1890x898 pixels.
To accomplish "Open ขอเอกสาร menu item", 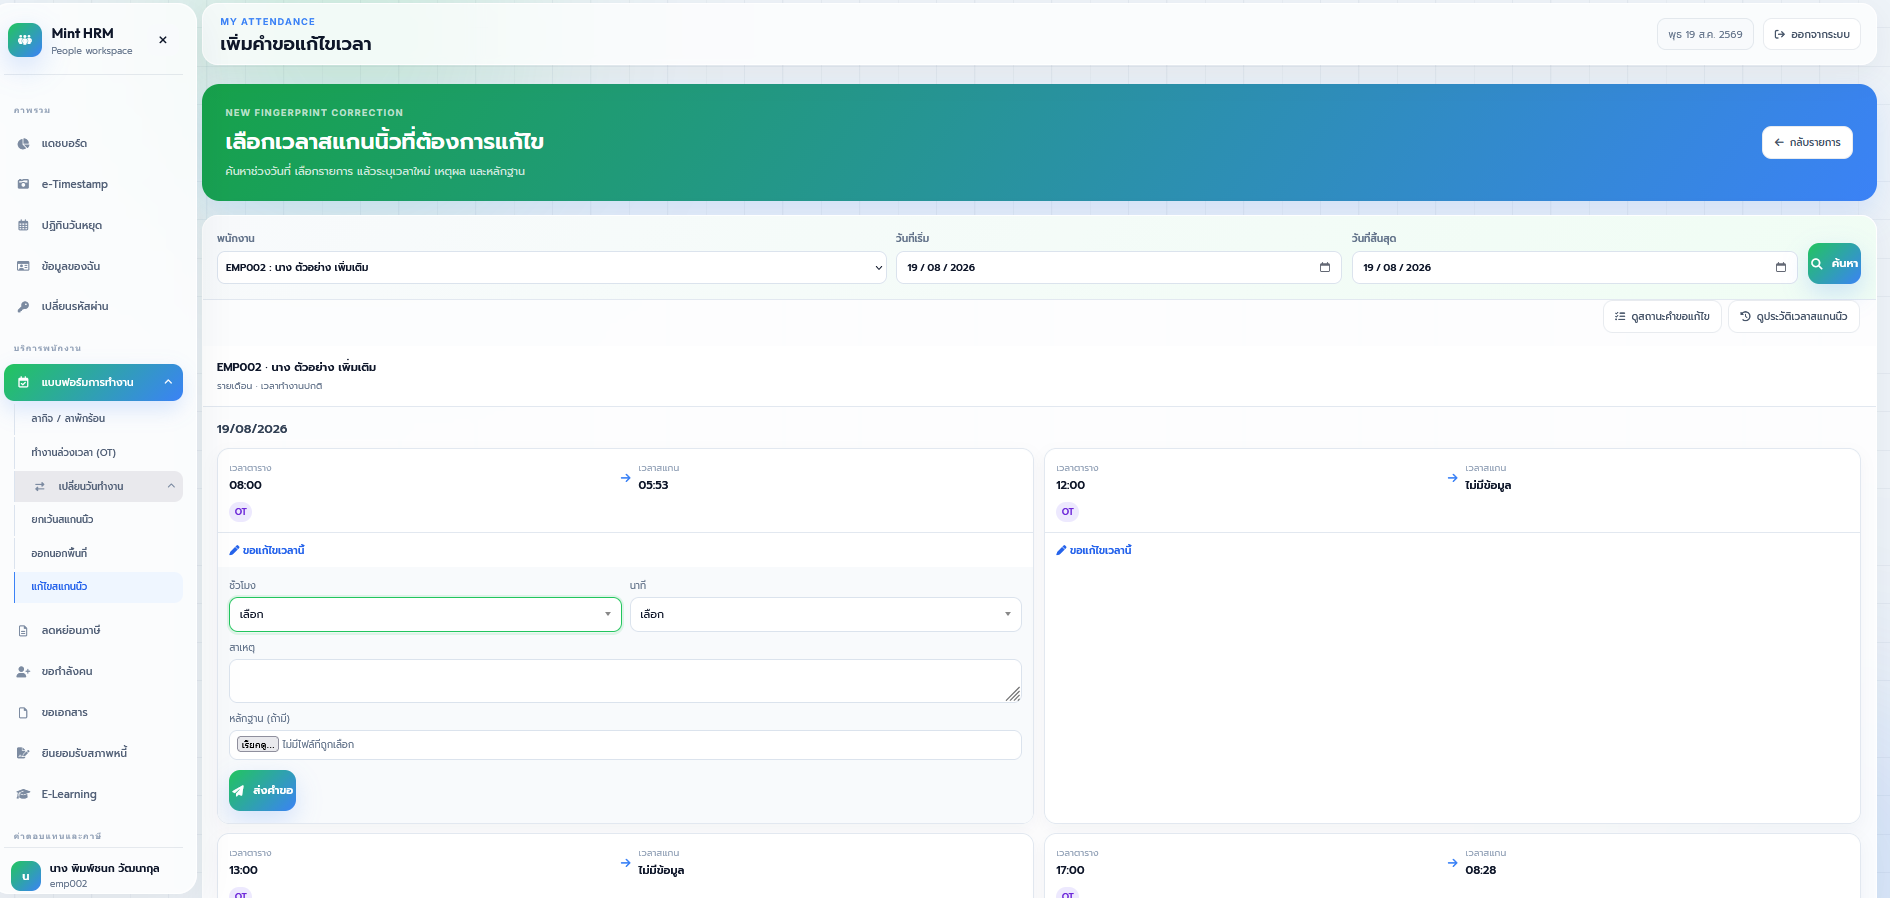I will (x=93, y=712).
